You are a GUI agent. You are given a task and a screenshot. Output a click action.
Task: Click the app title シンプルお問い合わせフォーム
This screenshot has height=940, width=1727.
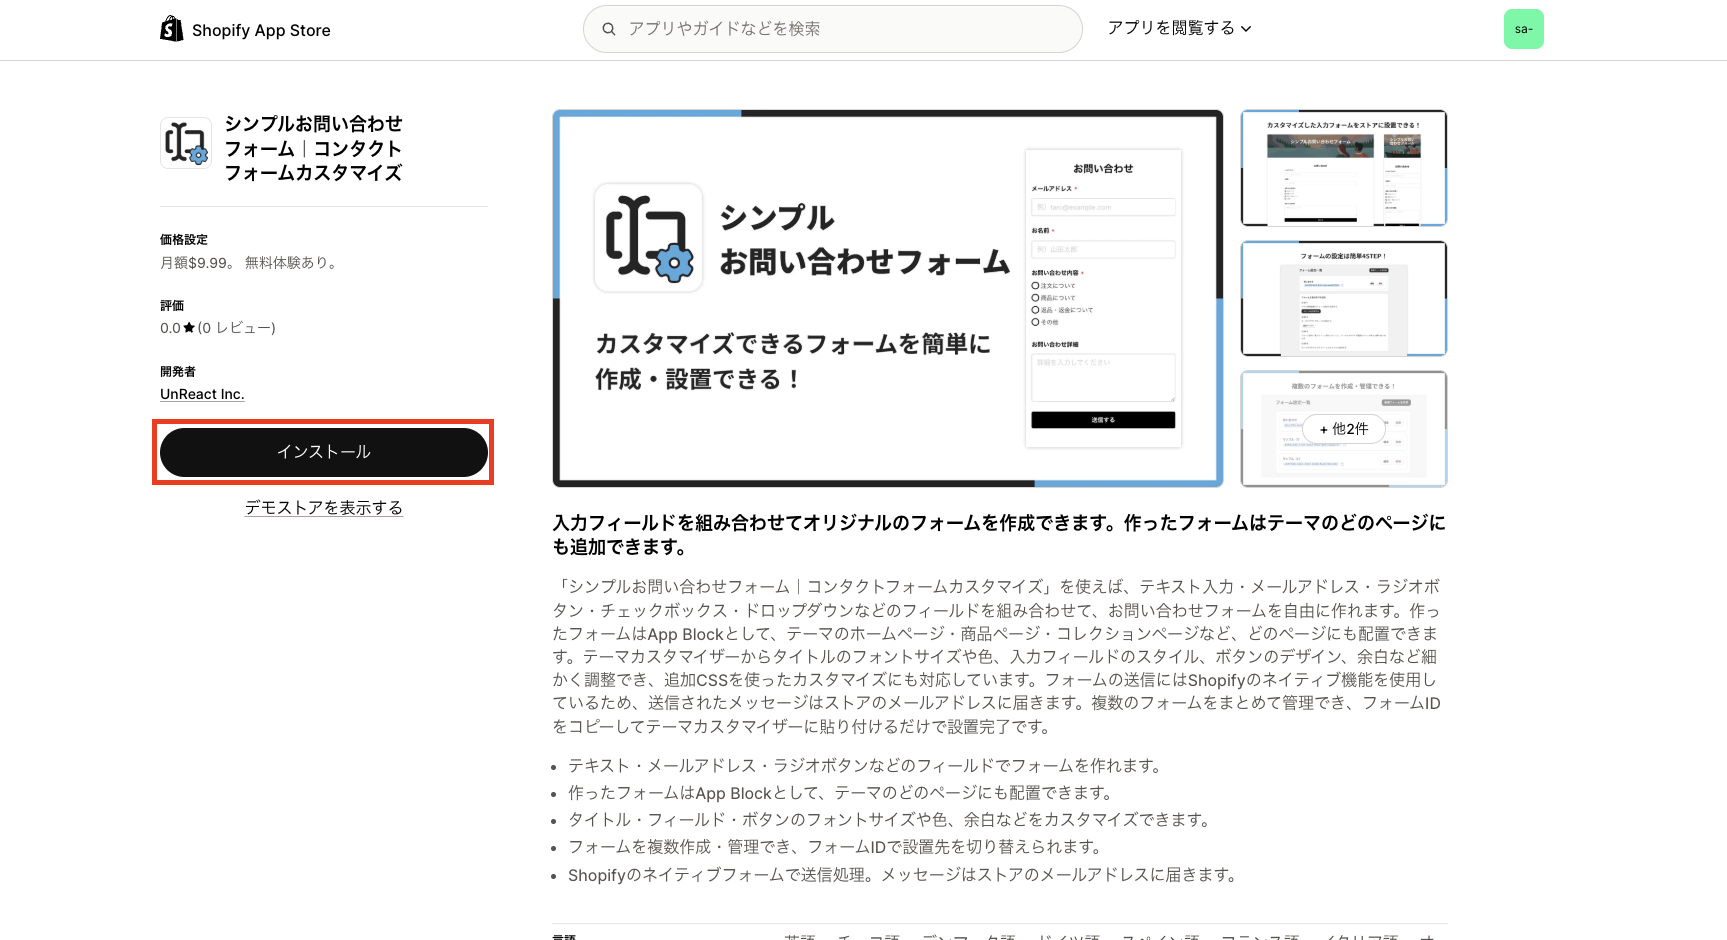313,148
